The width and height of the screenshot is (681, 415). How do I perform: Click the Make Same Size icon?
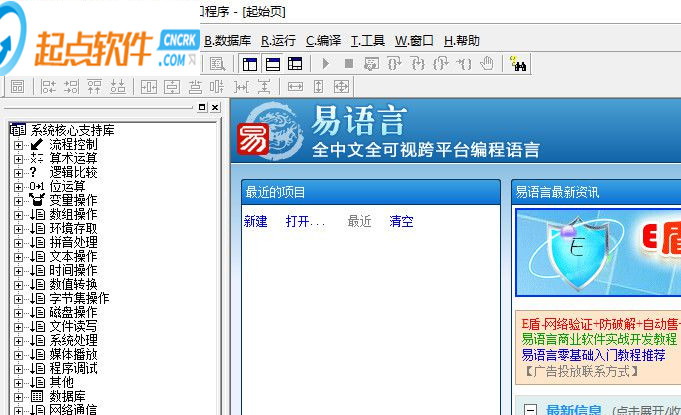pyautogui.click(x=341, y=87)
